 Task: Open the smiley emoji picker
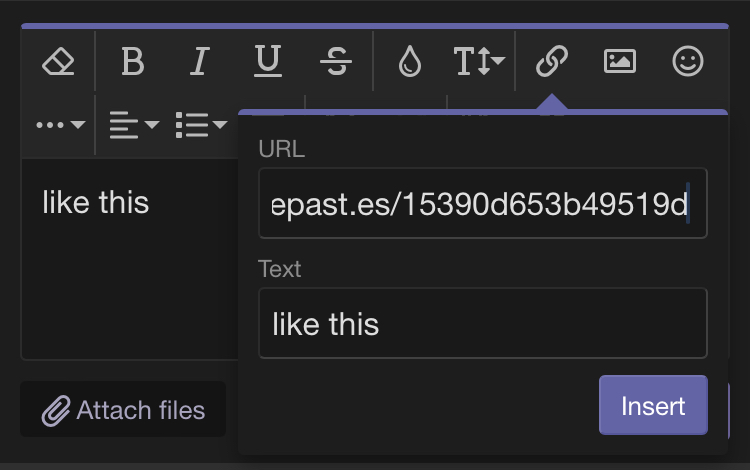(688, 61)
